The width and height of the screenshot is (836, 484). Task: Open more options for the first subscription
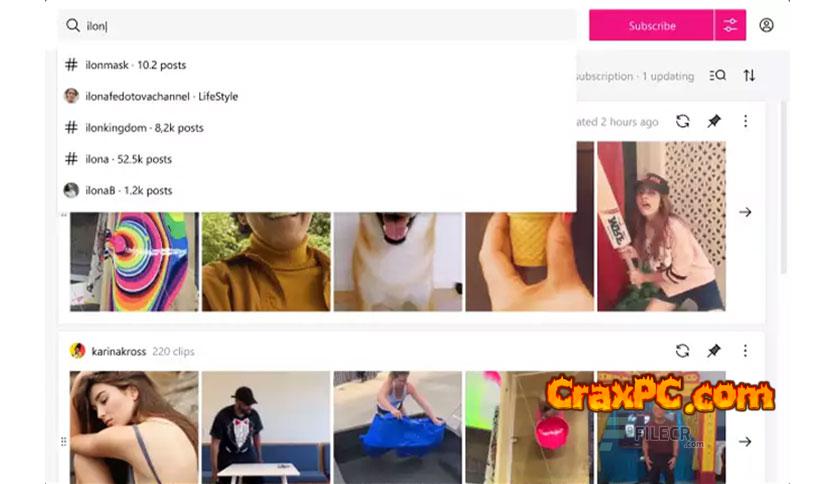point(745,121)
